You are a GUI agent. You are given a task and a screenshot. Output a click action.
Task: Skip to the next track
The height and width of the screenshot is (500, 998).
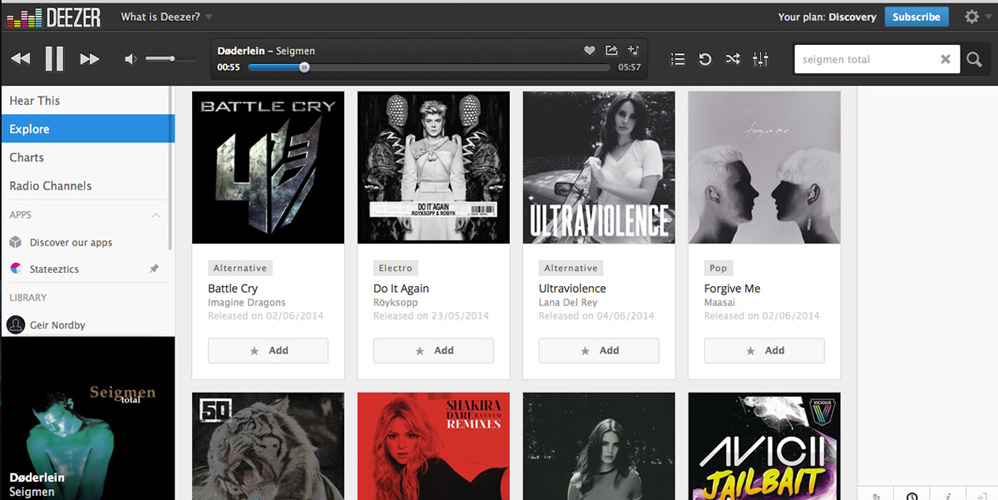click(89, 59)
